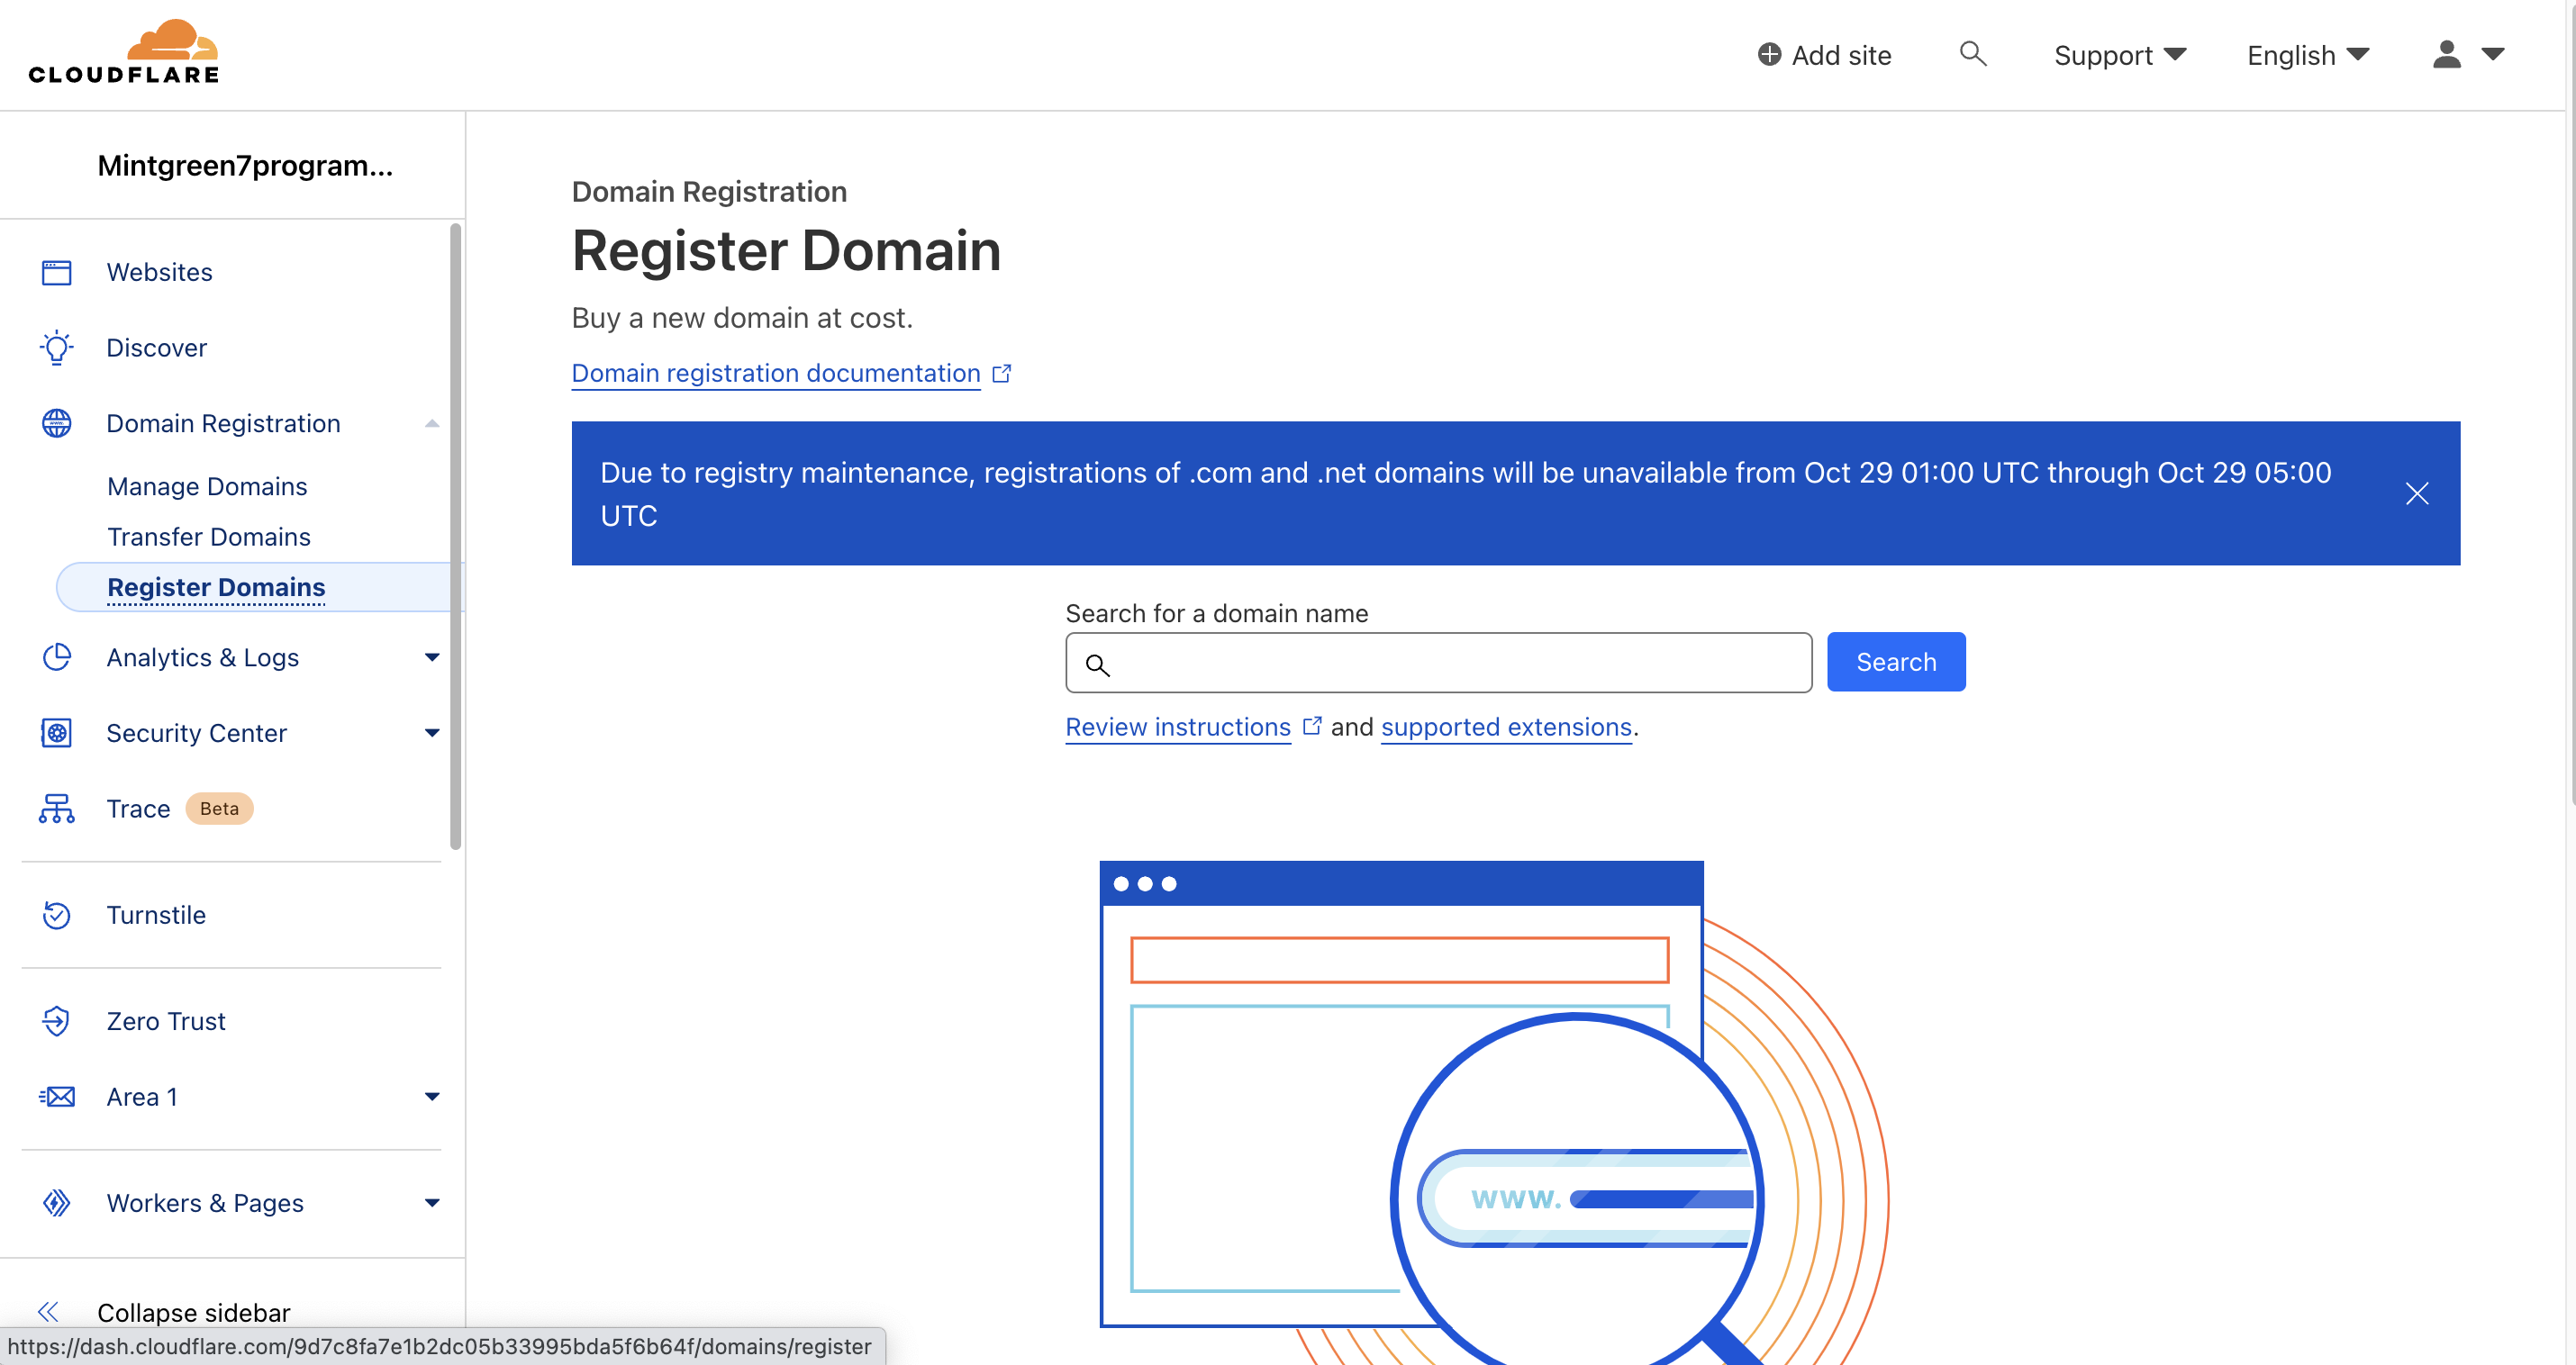The width and height of the screenshot is (2576, 1365).
Task: Click the Zero Trust shield icon
Action: point(57,1021)
